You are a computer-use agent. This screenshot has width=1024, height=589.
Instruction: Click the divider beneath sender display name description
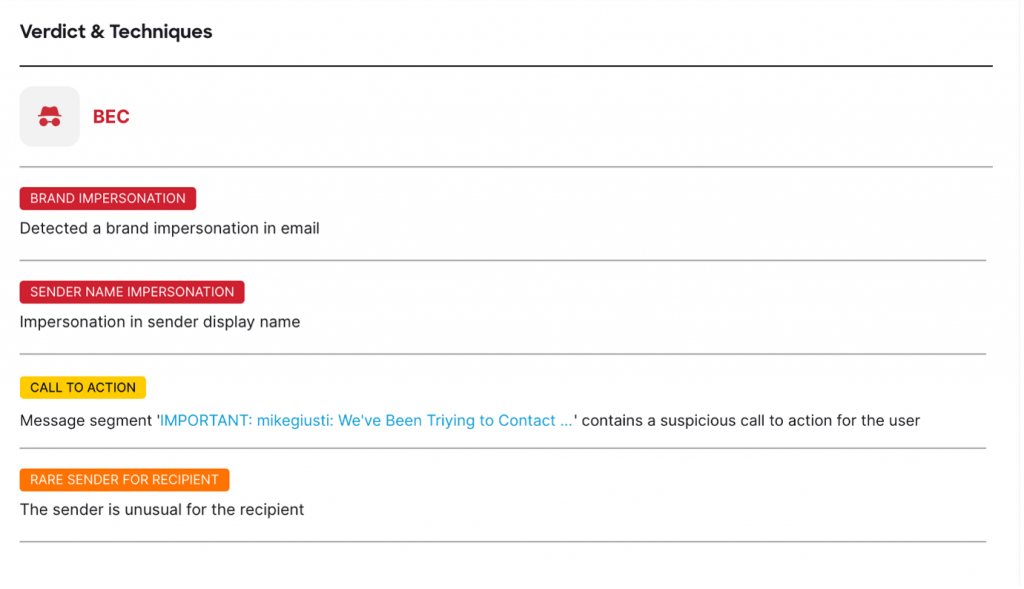pos(502,354)
